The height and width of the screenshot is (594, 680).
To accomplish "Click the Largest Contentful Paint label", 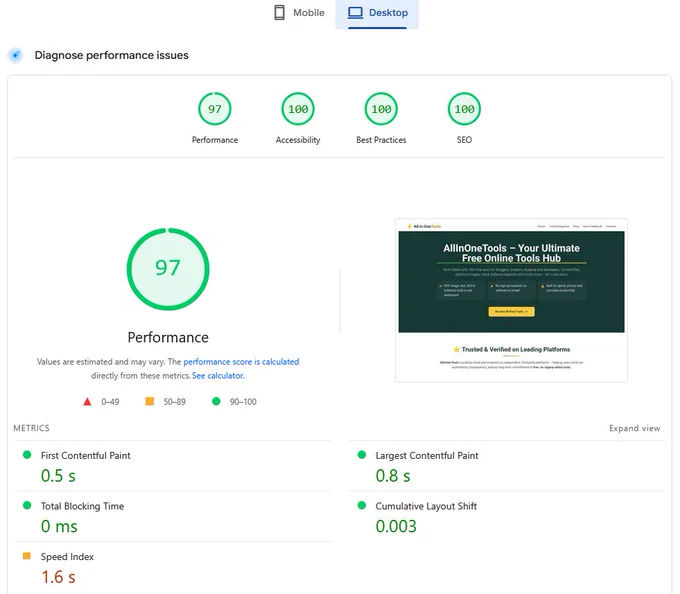I will point(427,456).
